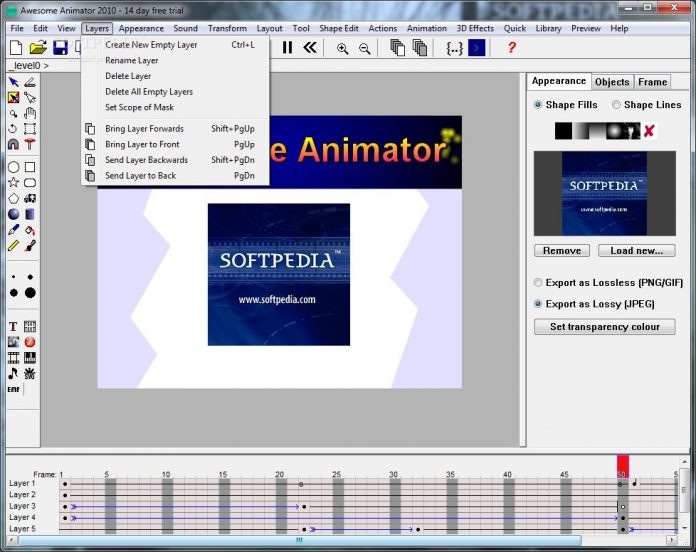Select the largest dot brush size
The width and height of the screenshot is (696, 552).
30,293
